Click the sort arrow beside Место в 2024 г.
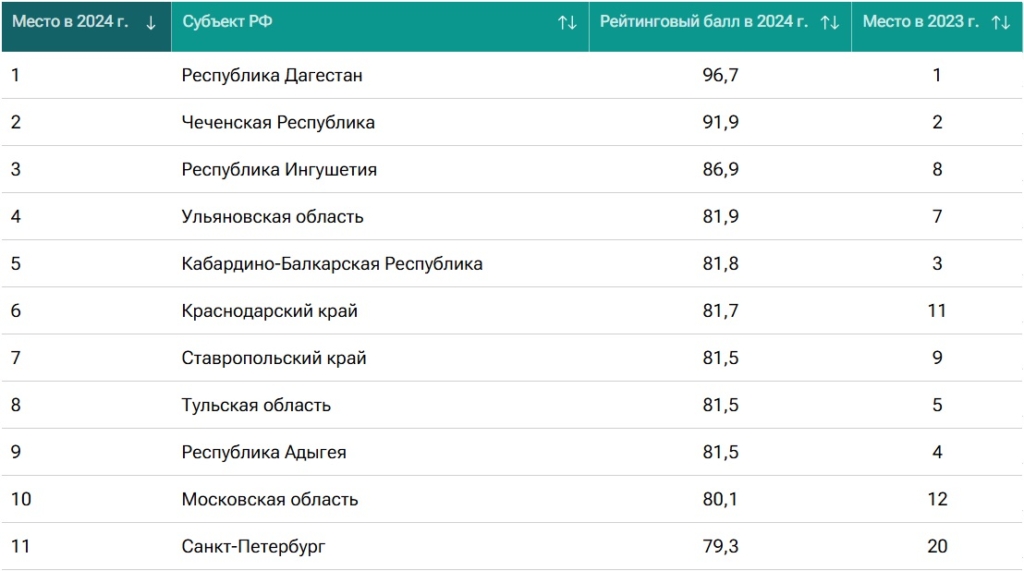The height and width of the screenshot is (571, 1024). pos(151,23)
